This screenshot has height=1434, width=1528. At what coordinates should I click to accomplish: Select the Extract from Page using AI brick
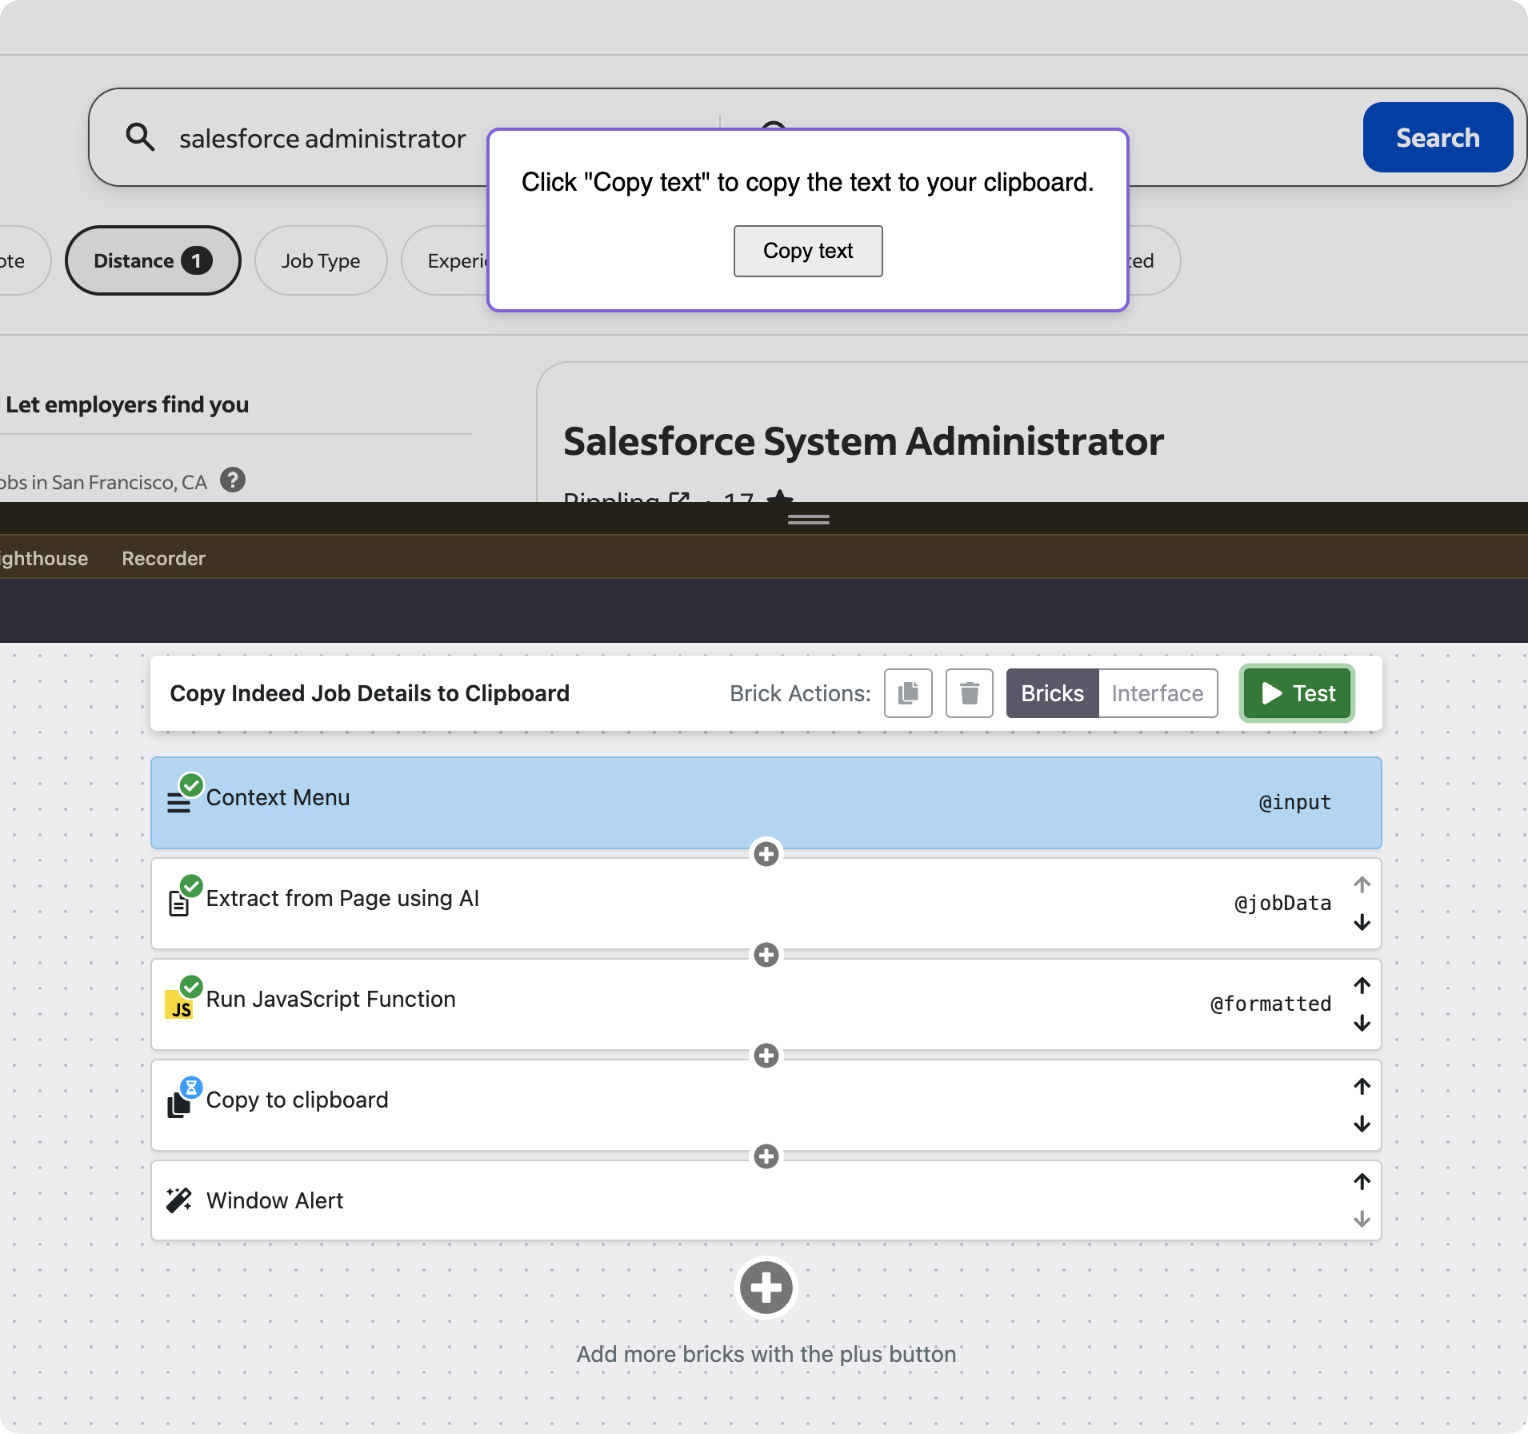point(700,903)
